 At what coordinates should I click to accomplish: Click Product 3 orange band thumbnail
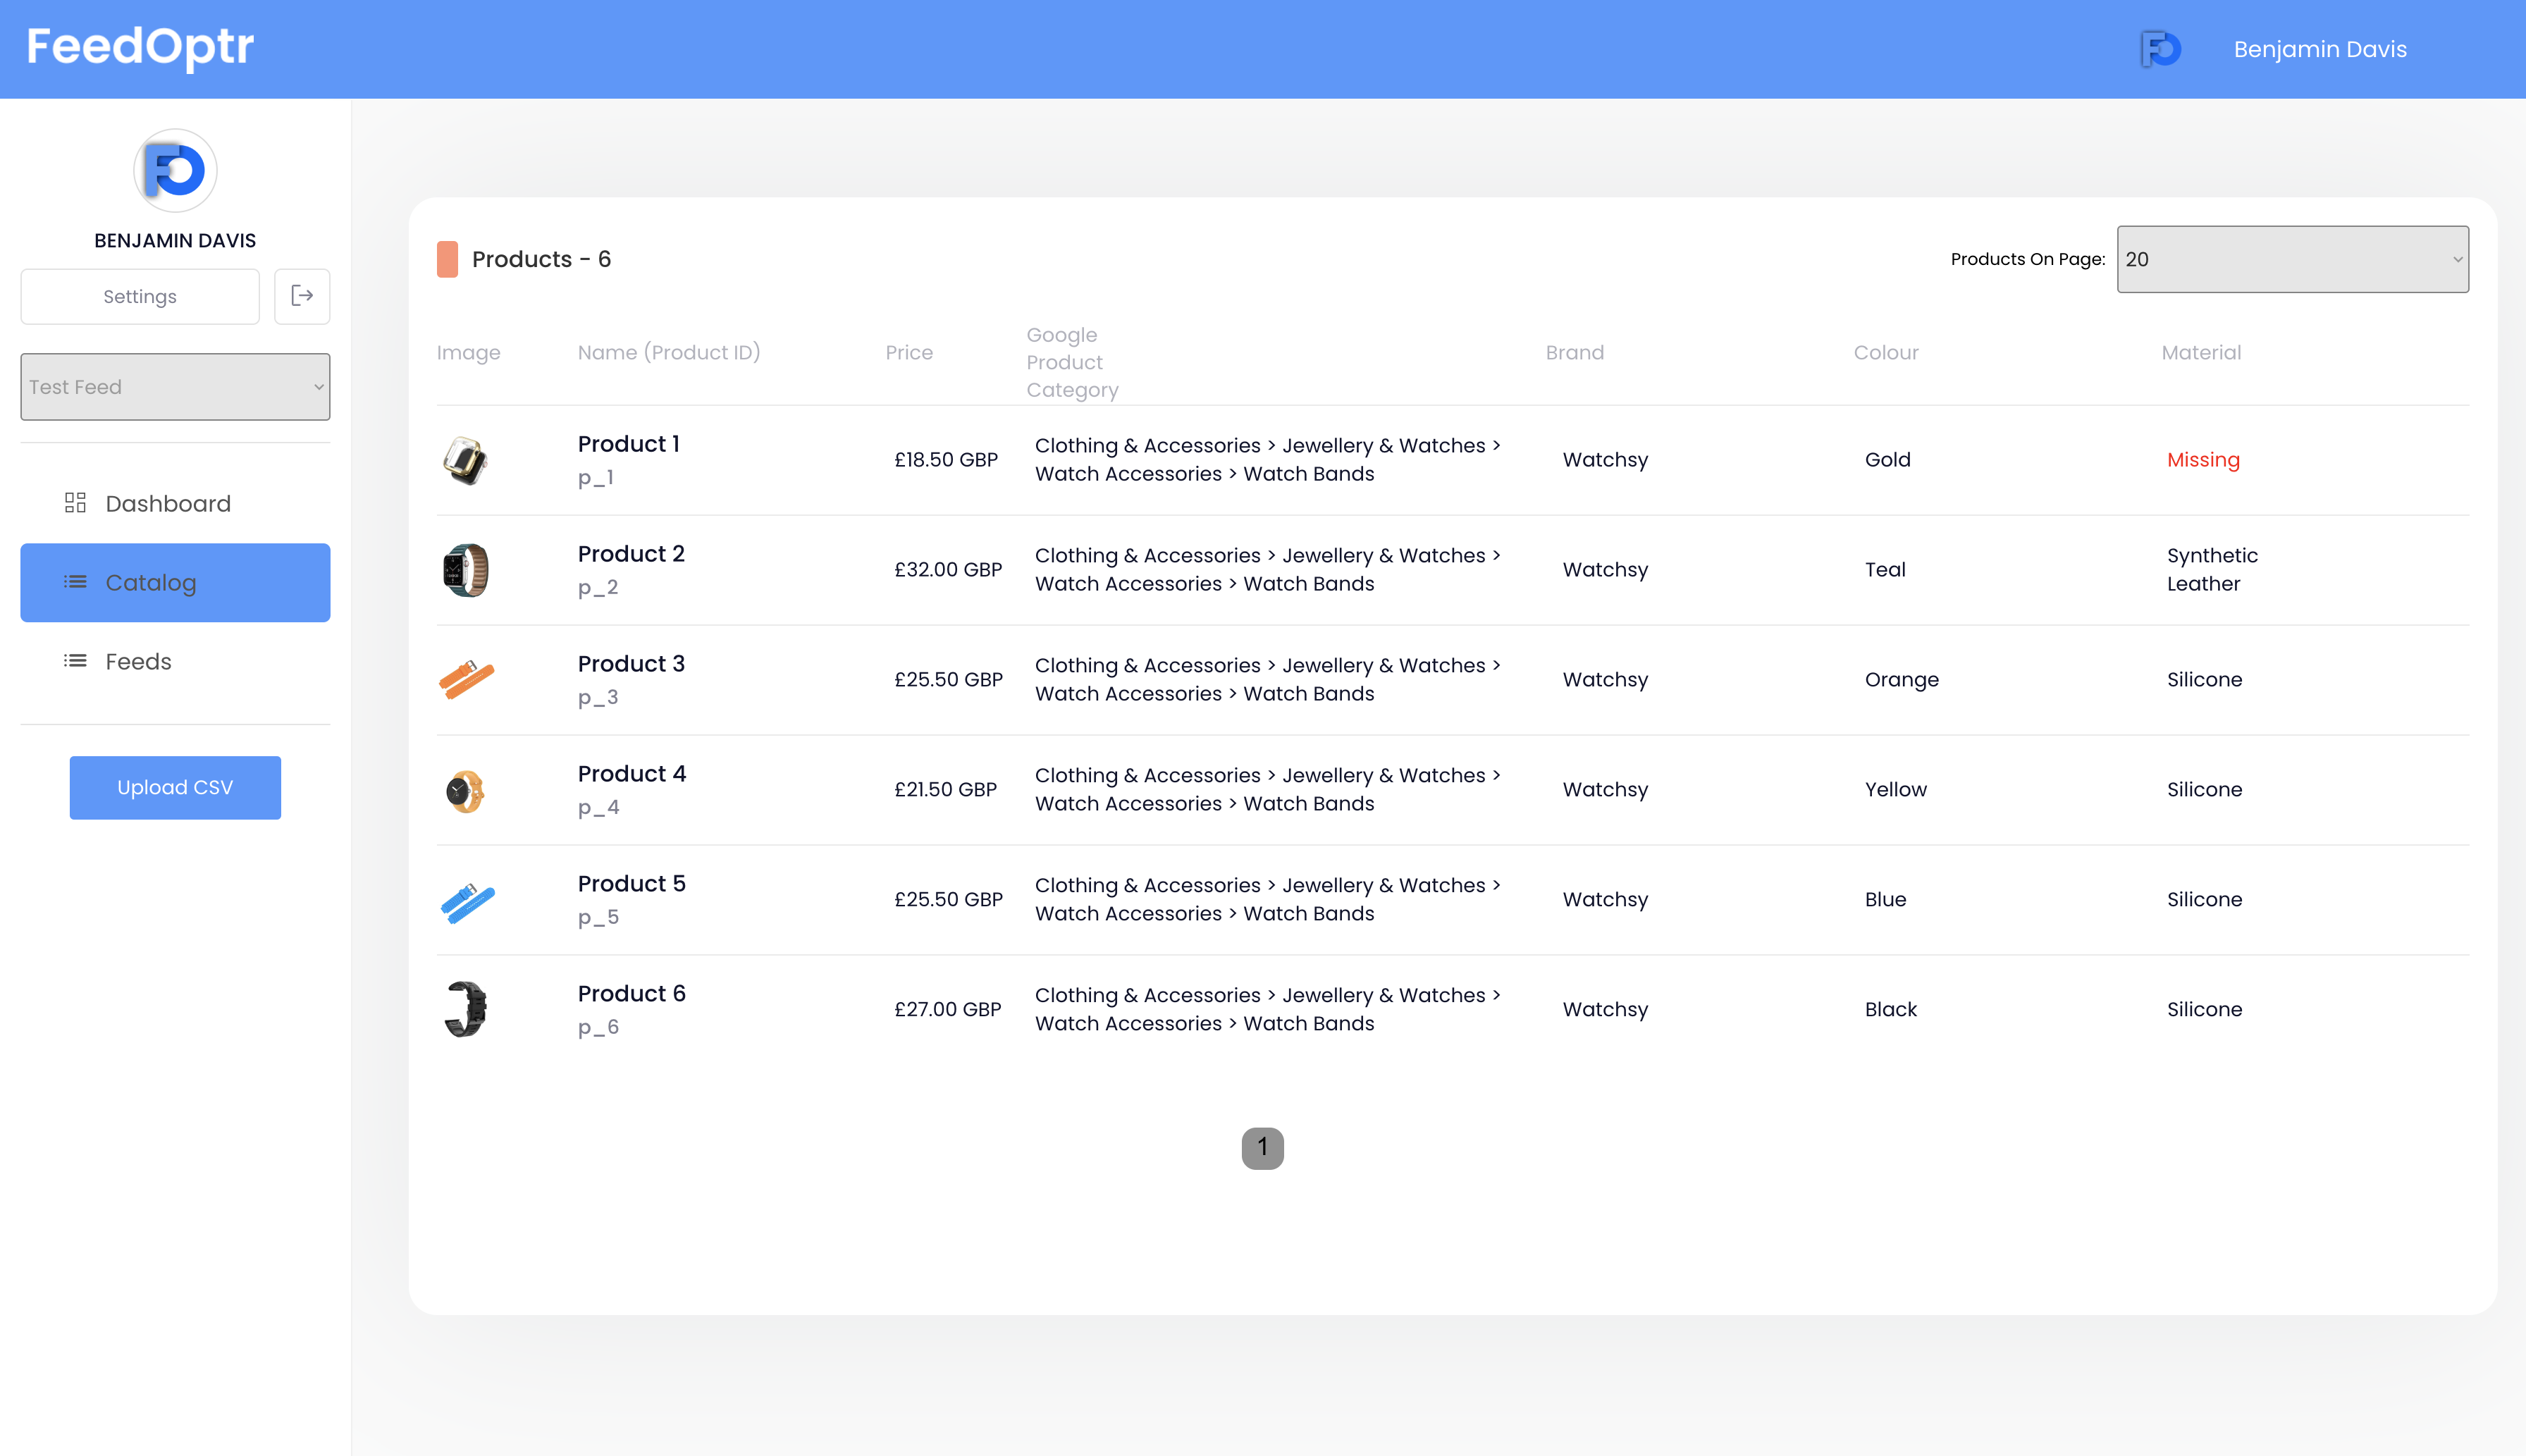click(x=466, y=680)
